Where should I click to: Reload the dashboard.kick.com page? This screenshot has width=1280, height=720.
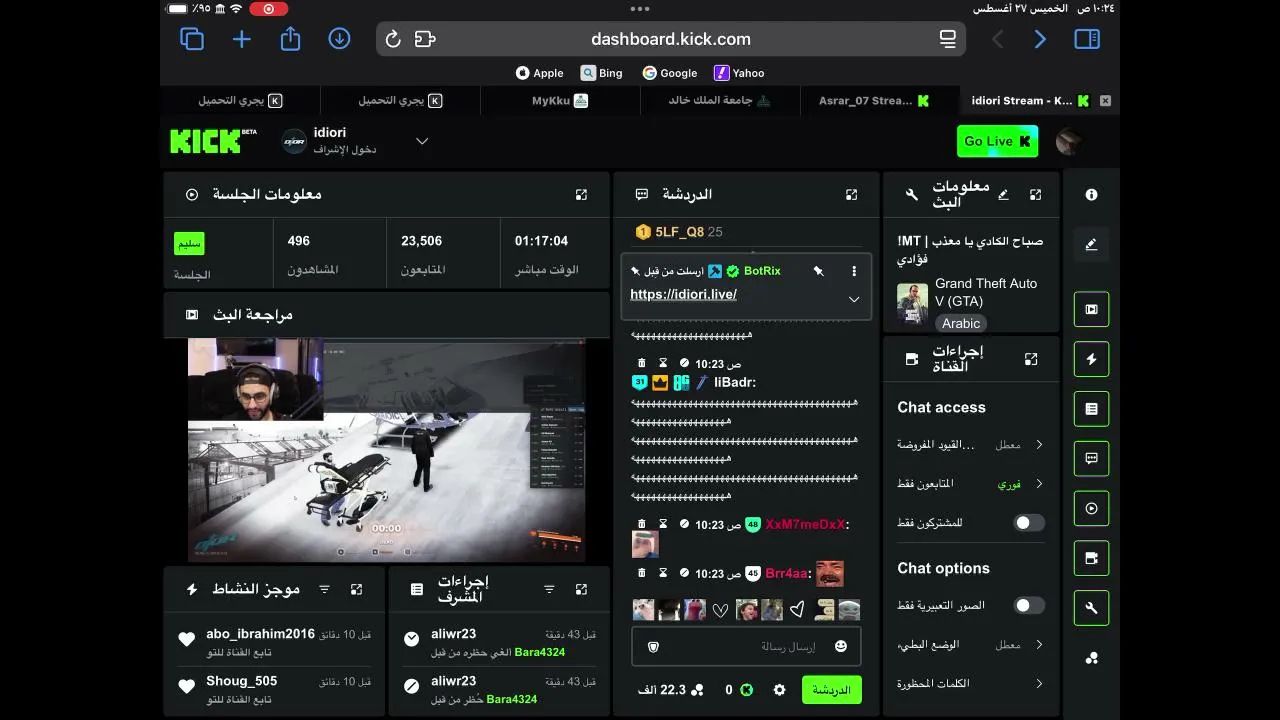(x=393, y=39)
